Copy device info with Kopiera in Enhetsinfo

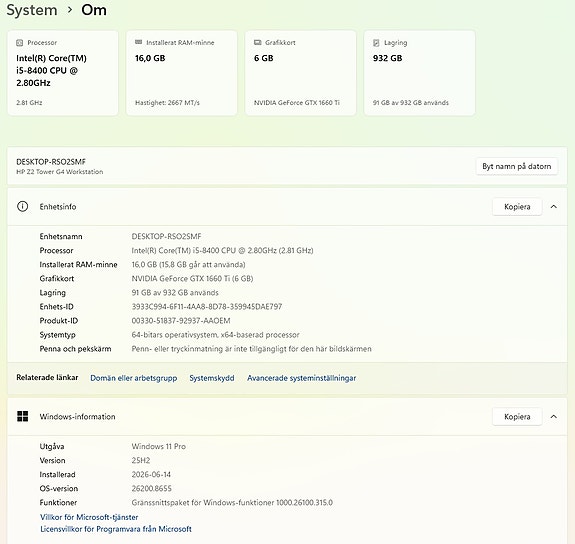517,207
